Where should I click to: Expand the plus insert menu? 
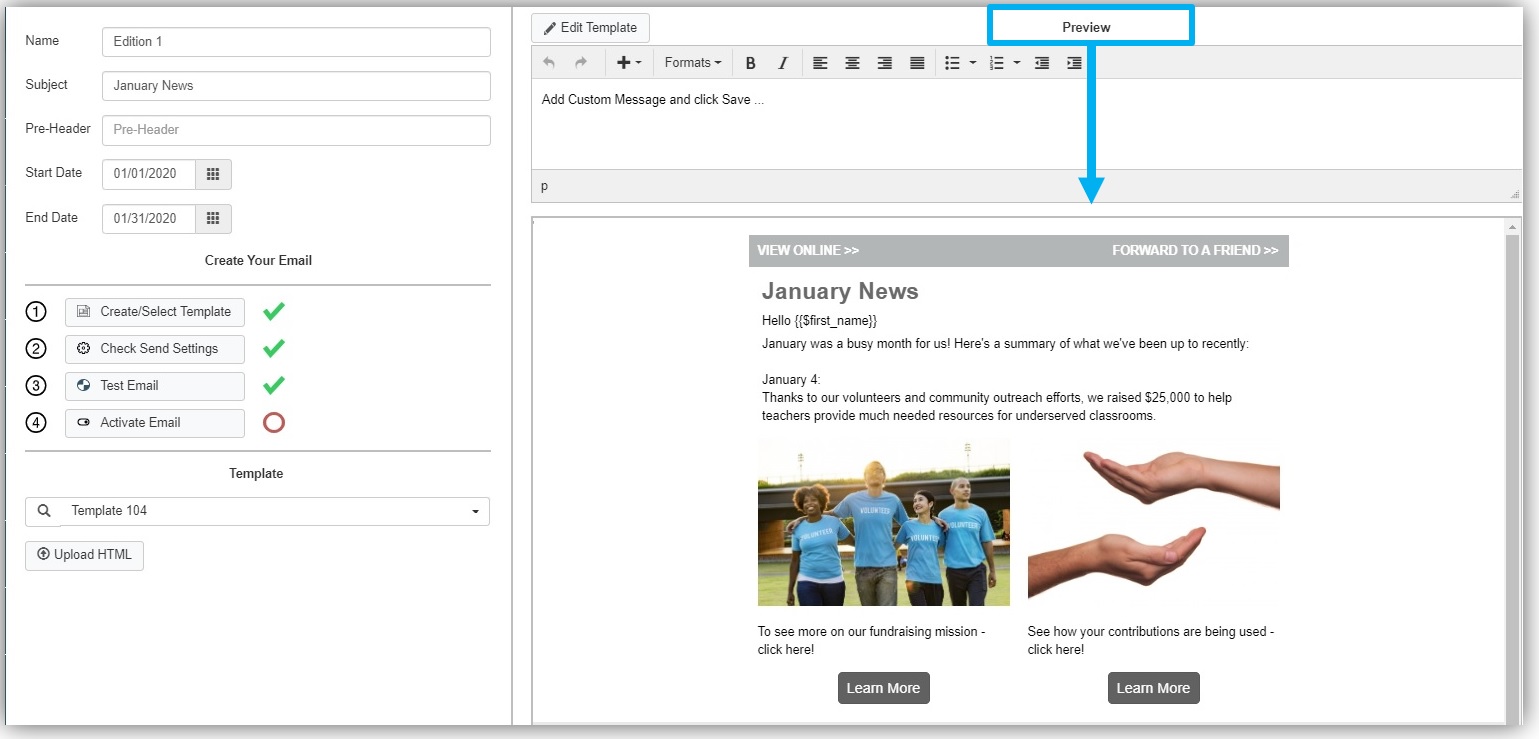pyautogui.click(x=629, y=63)
